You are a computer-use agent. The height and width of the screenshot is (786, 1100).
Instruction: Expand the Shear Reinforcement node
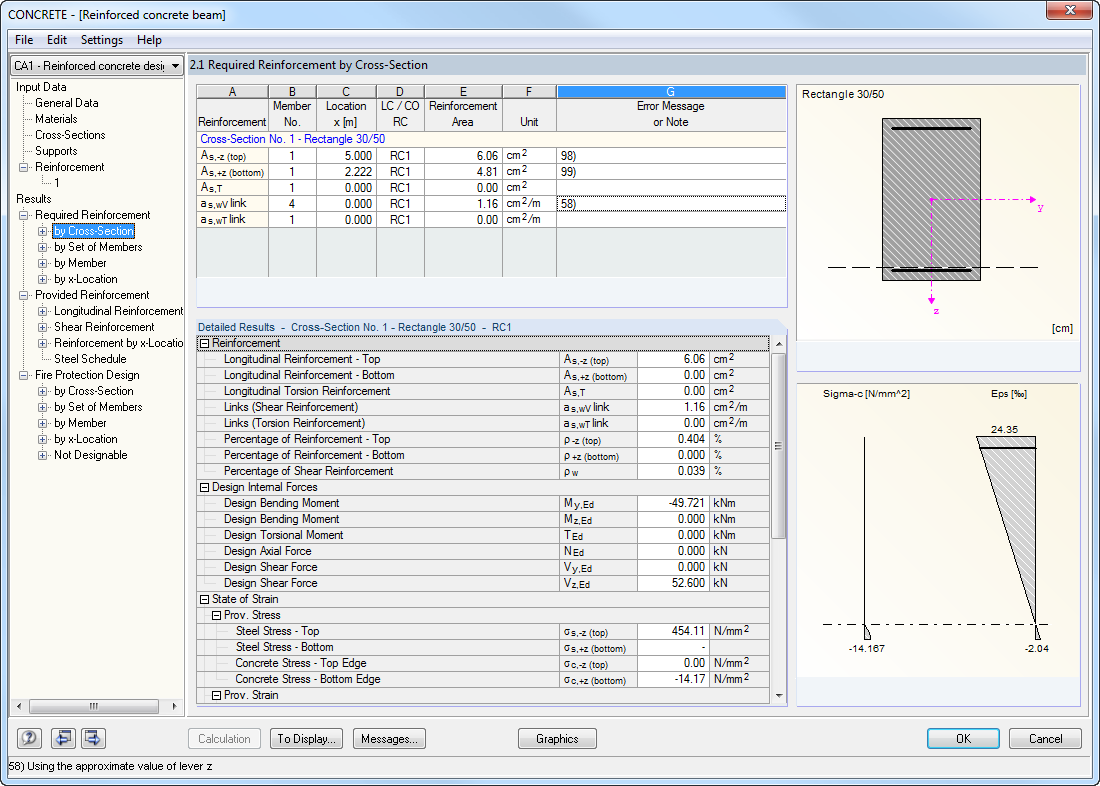coord(43,327)
